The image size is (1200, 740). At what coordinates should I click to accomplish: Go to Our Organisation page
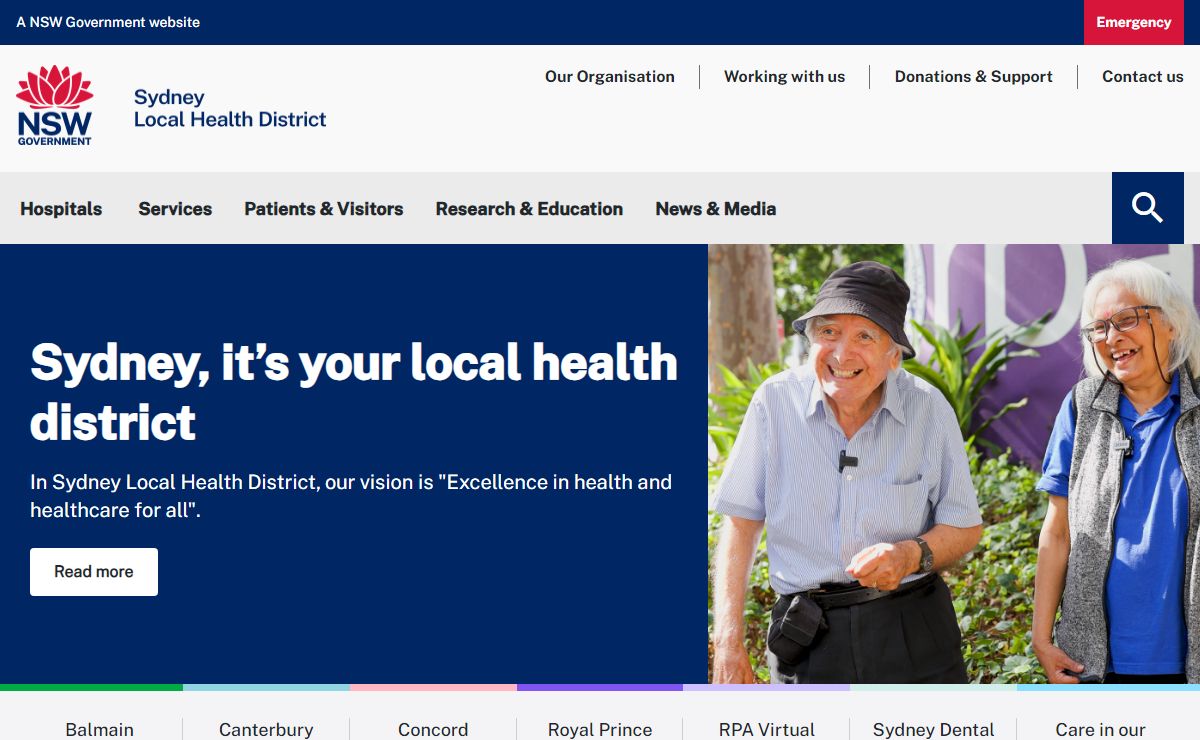(x=610, y=77)
